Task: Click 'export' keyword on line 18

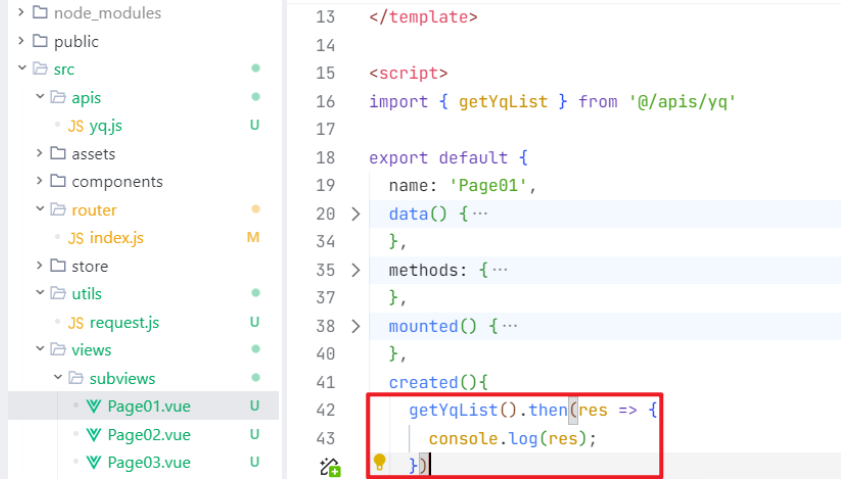Action: (399, 158)
